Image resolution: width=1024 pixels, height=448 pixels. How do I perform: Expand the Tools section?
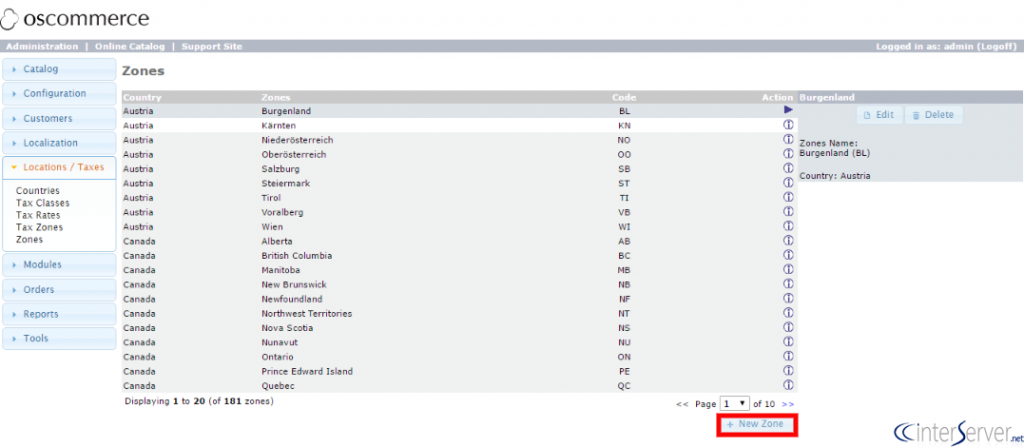click(x=59, y=338)
